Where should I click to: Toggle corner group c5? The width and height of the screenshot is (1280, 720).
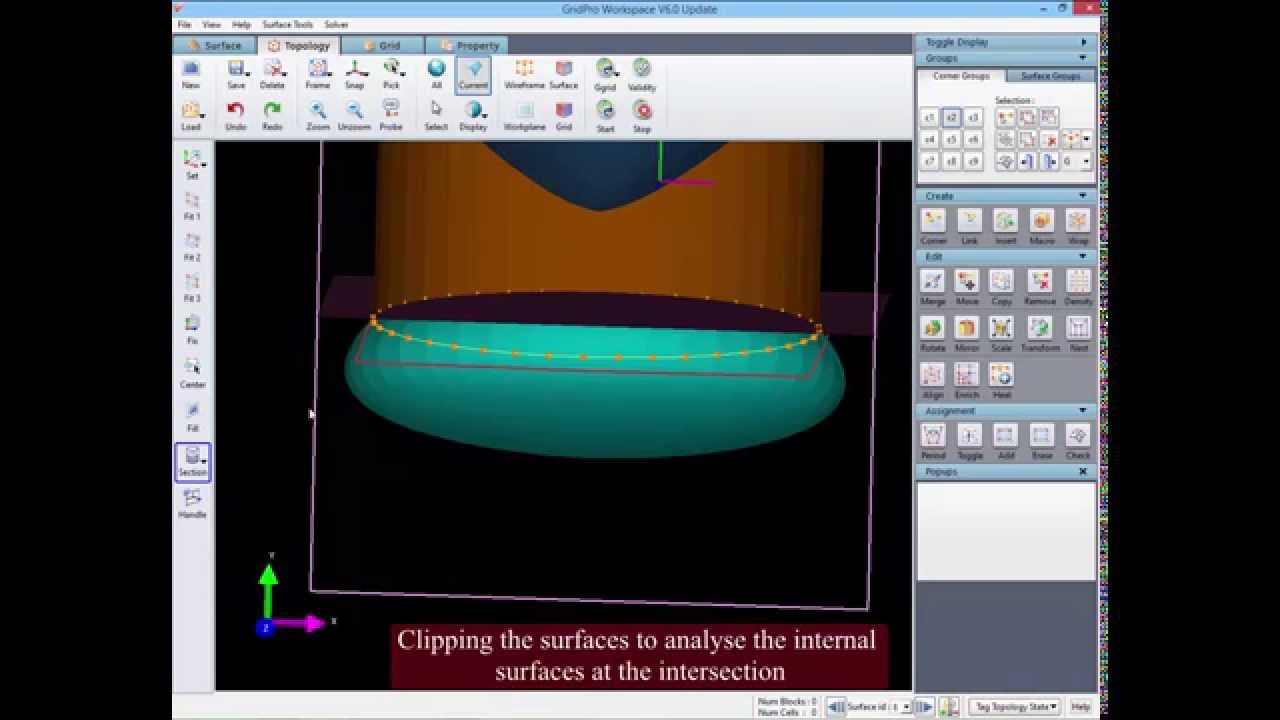pyautogui.click(x=951, y=140)
